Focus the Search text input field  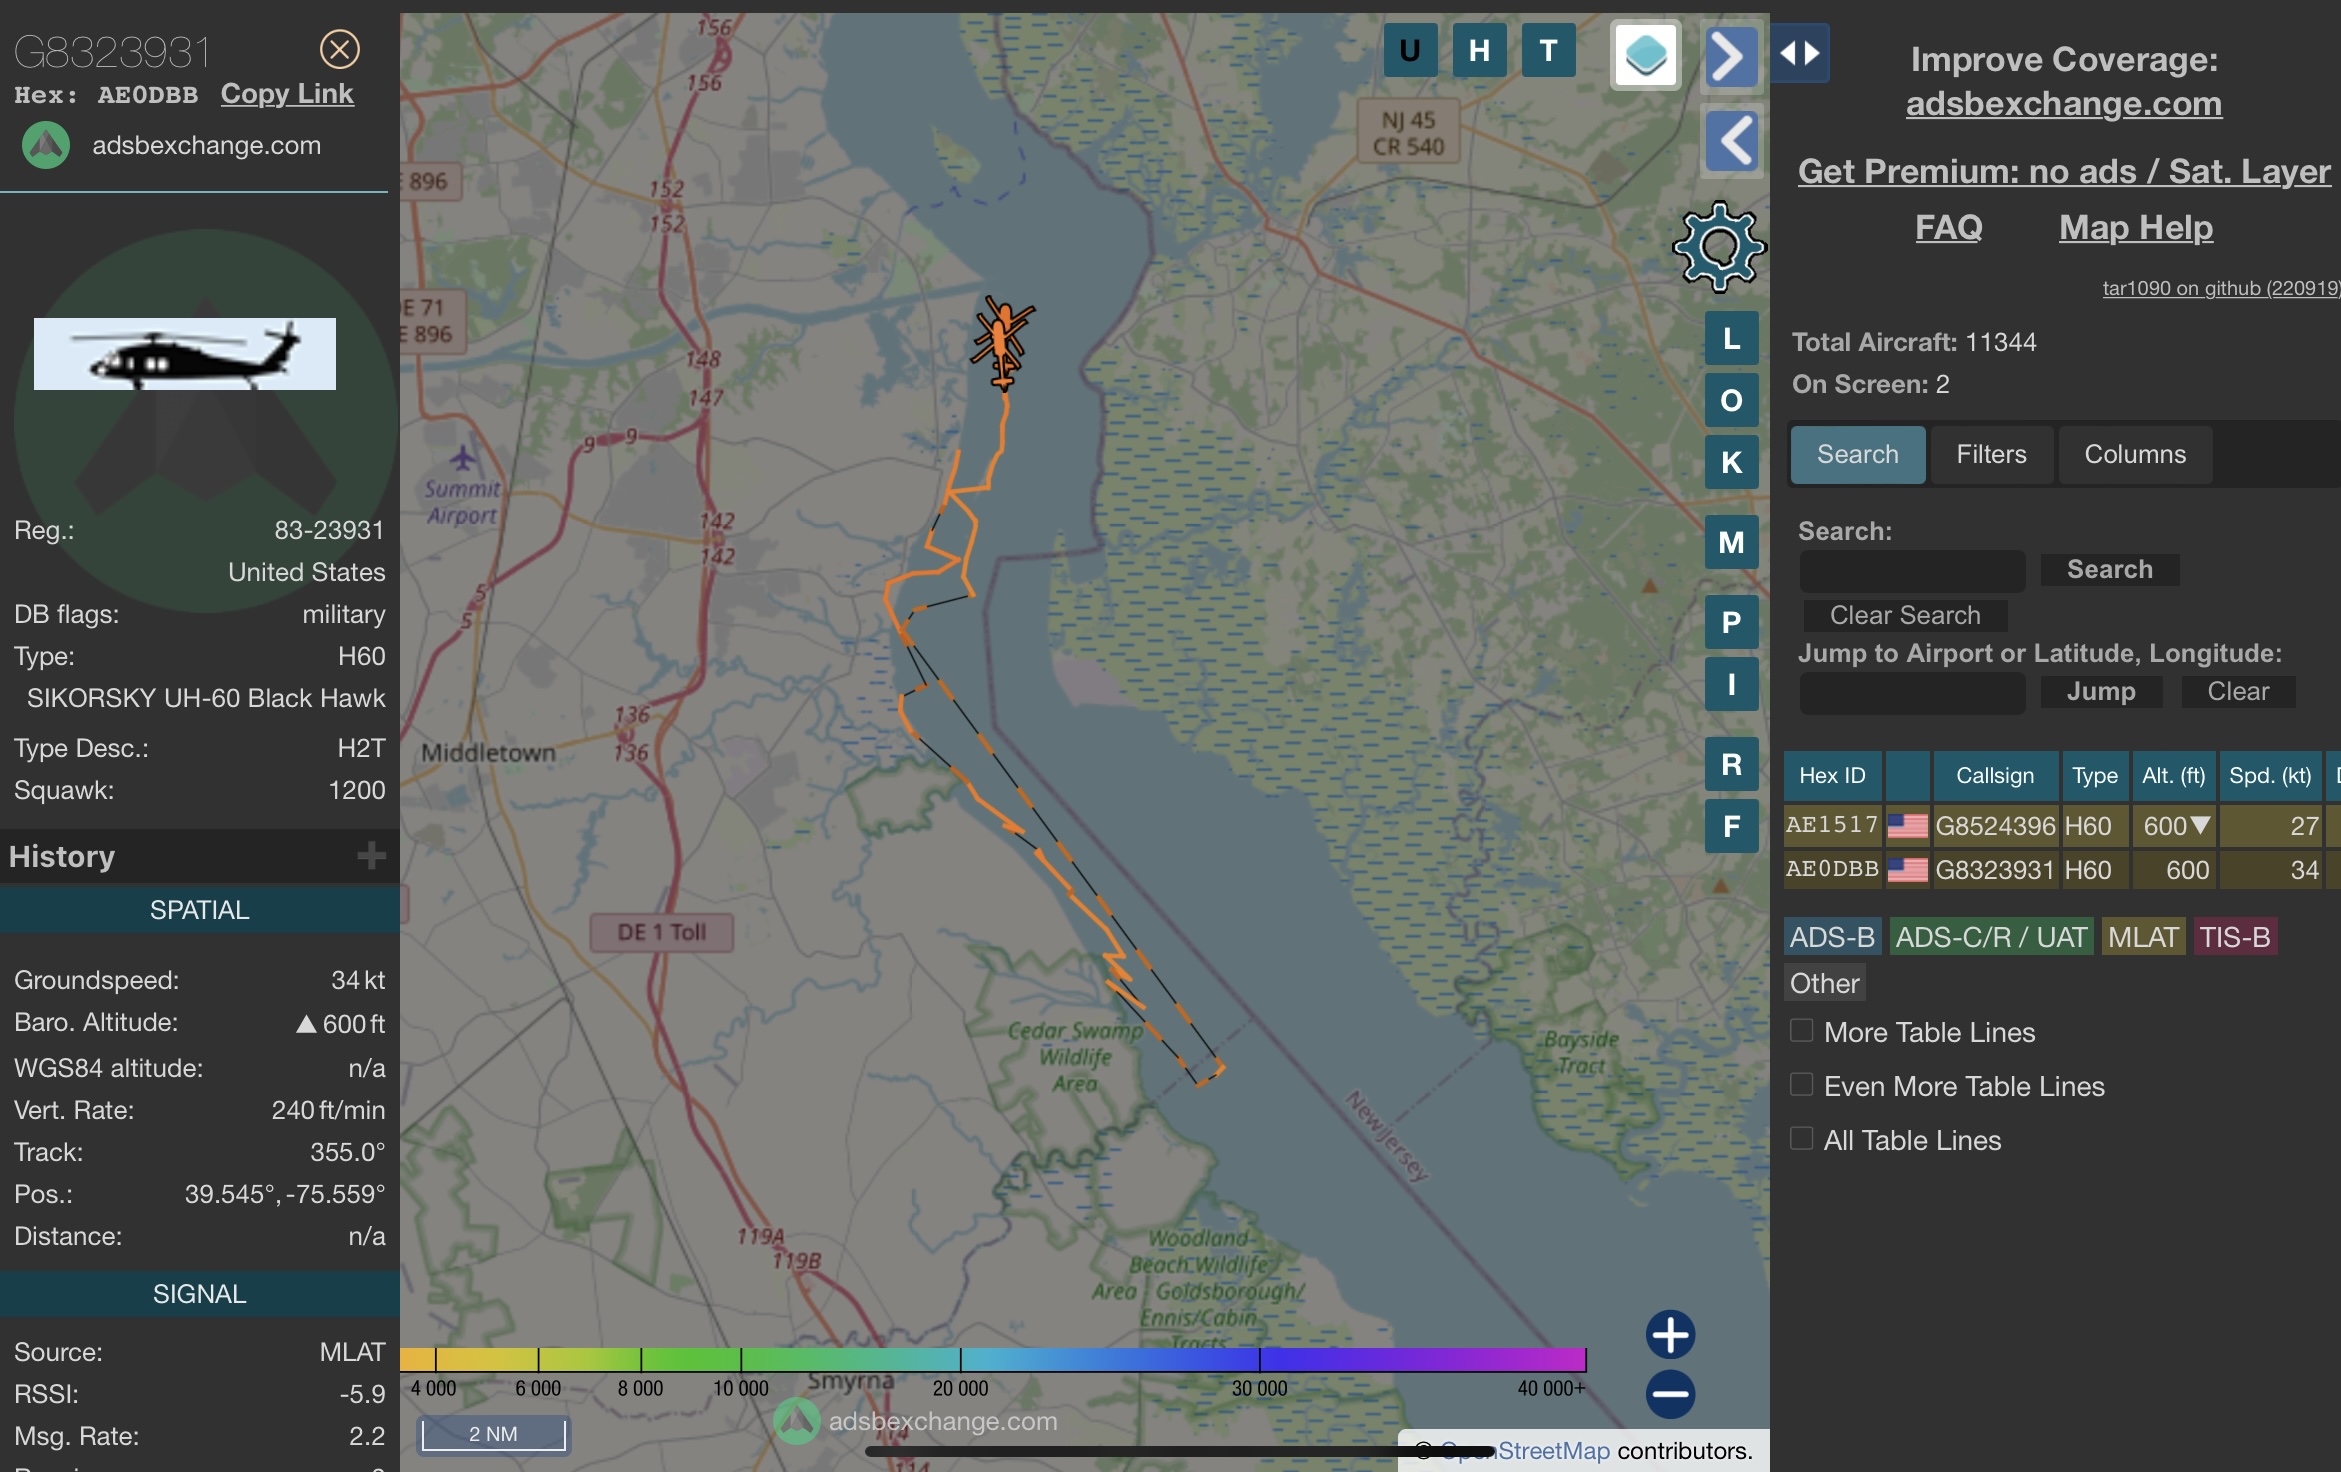(1912, 571)
